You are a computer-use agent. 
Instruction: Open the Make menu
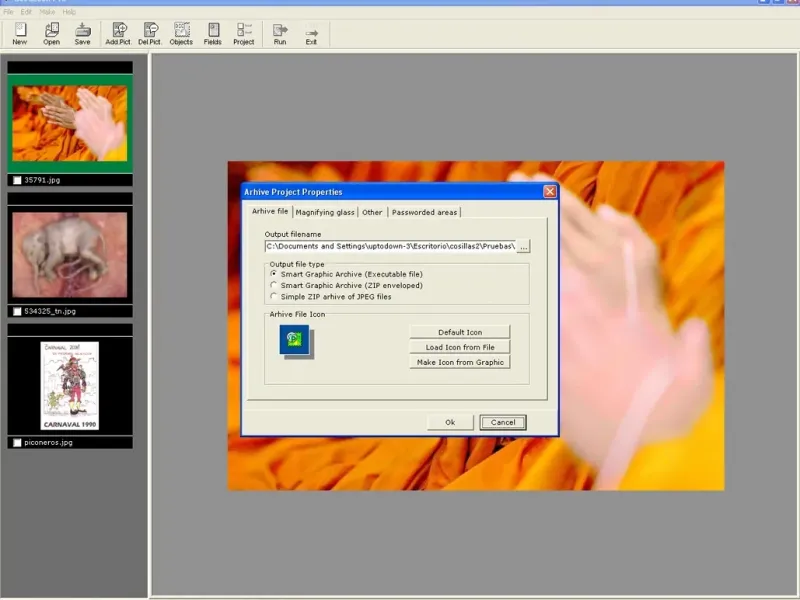click(47, 12)
